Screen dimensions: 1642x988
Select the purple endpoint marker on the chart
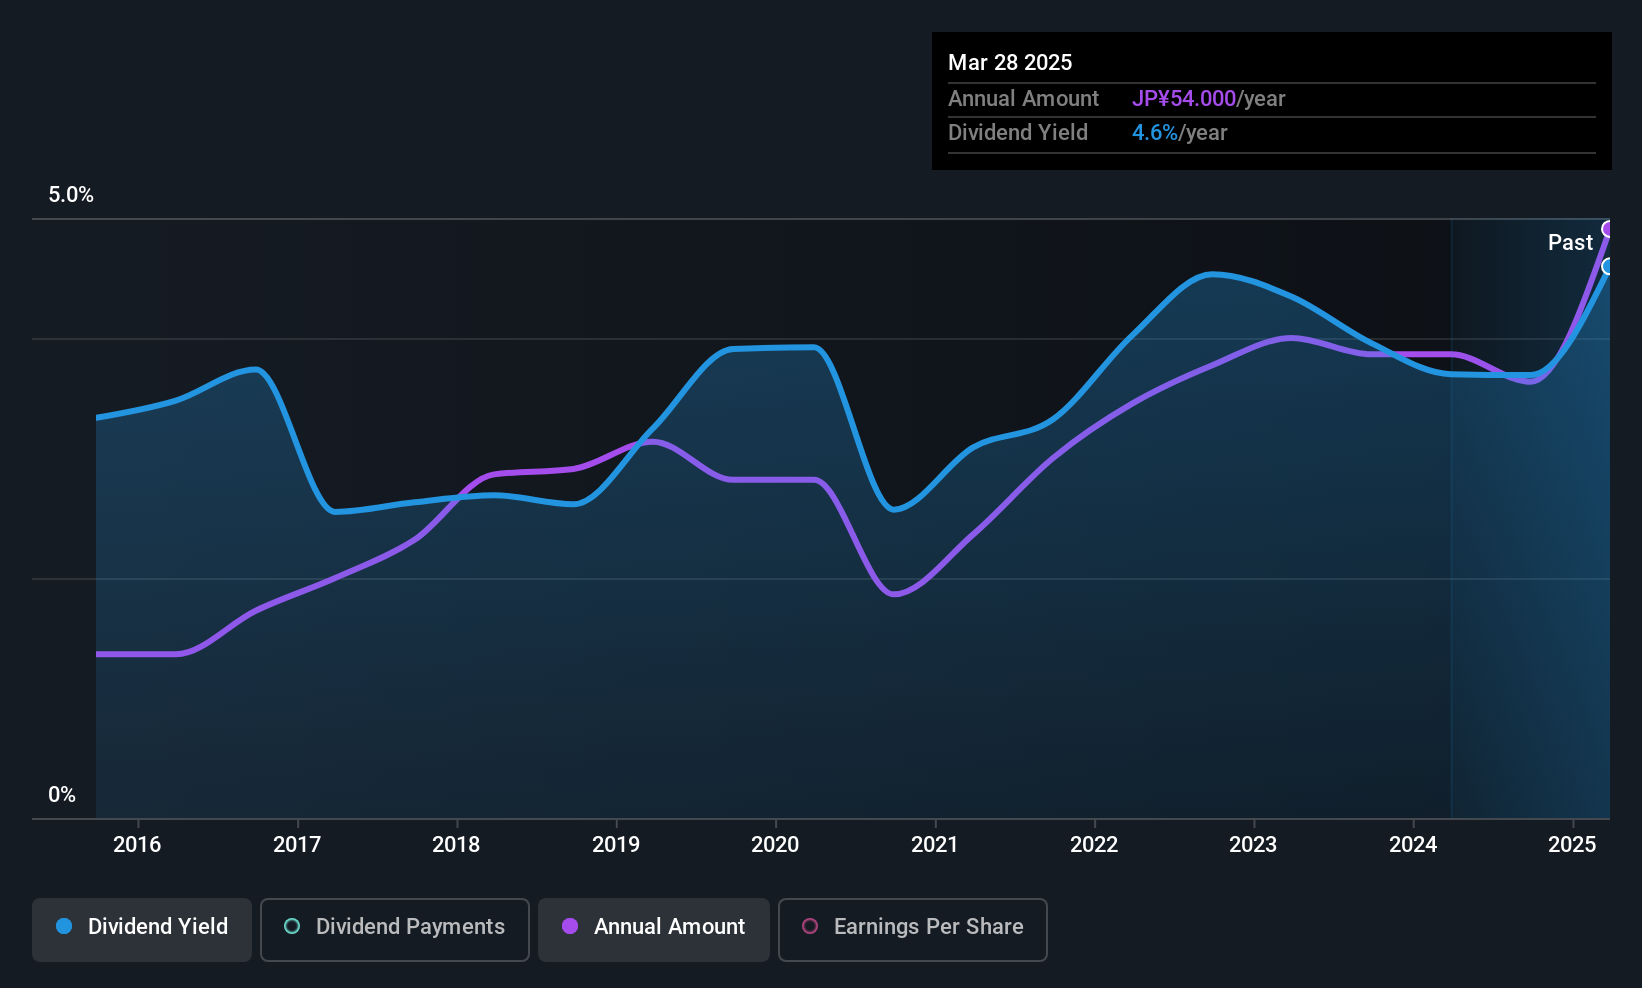(1608, 229)
